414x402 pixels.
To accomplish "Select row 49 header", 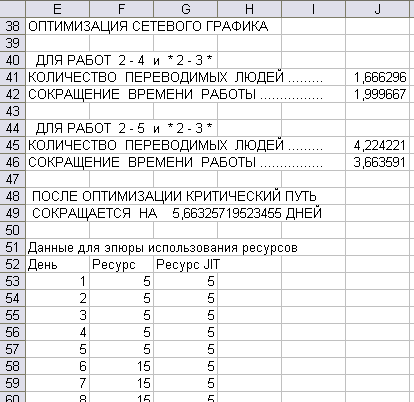I will (12, 213).
